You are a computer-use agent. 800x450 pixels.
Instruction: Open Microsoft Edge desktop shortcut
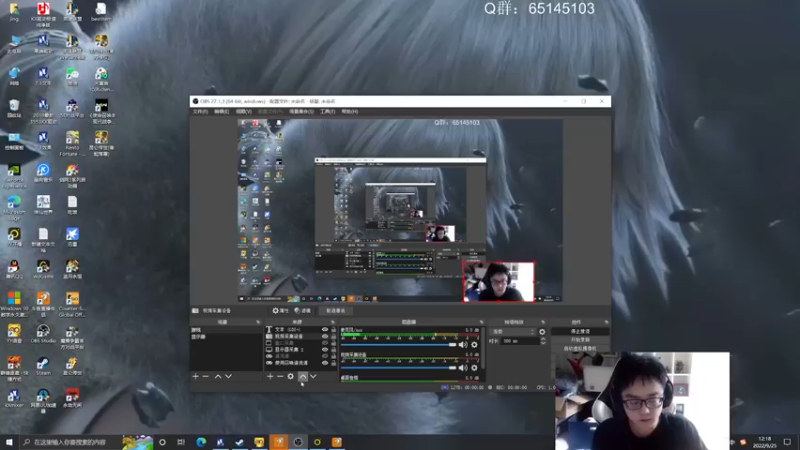pos(14,207)
